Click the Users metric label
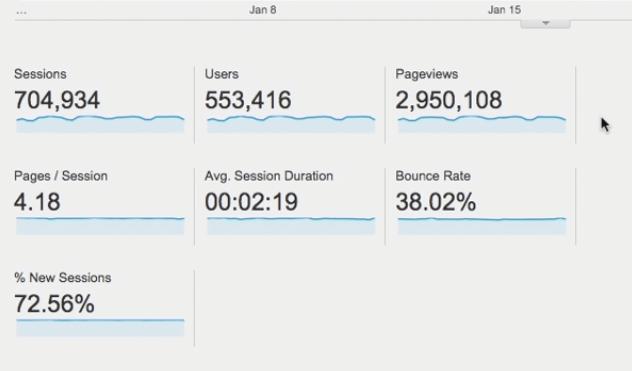Screen dimensions: 632x371 point(222,74)
